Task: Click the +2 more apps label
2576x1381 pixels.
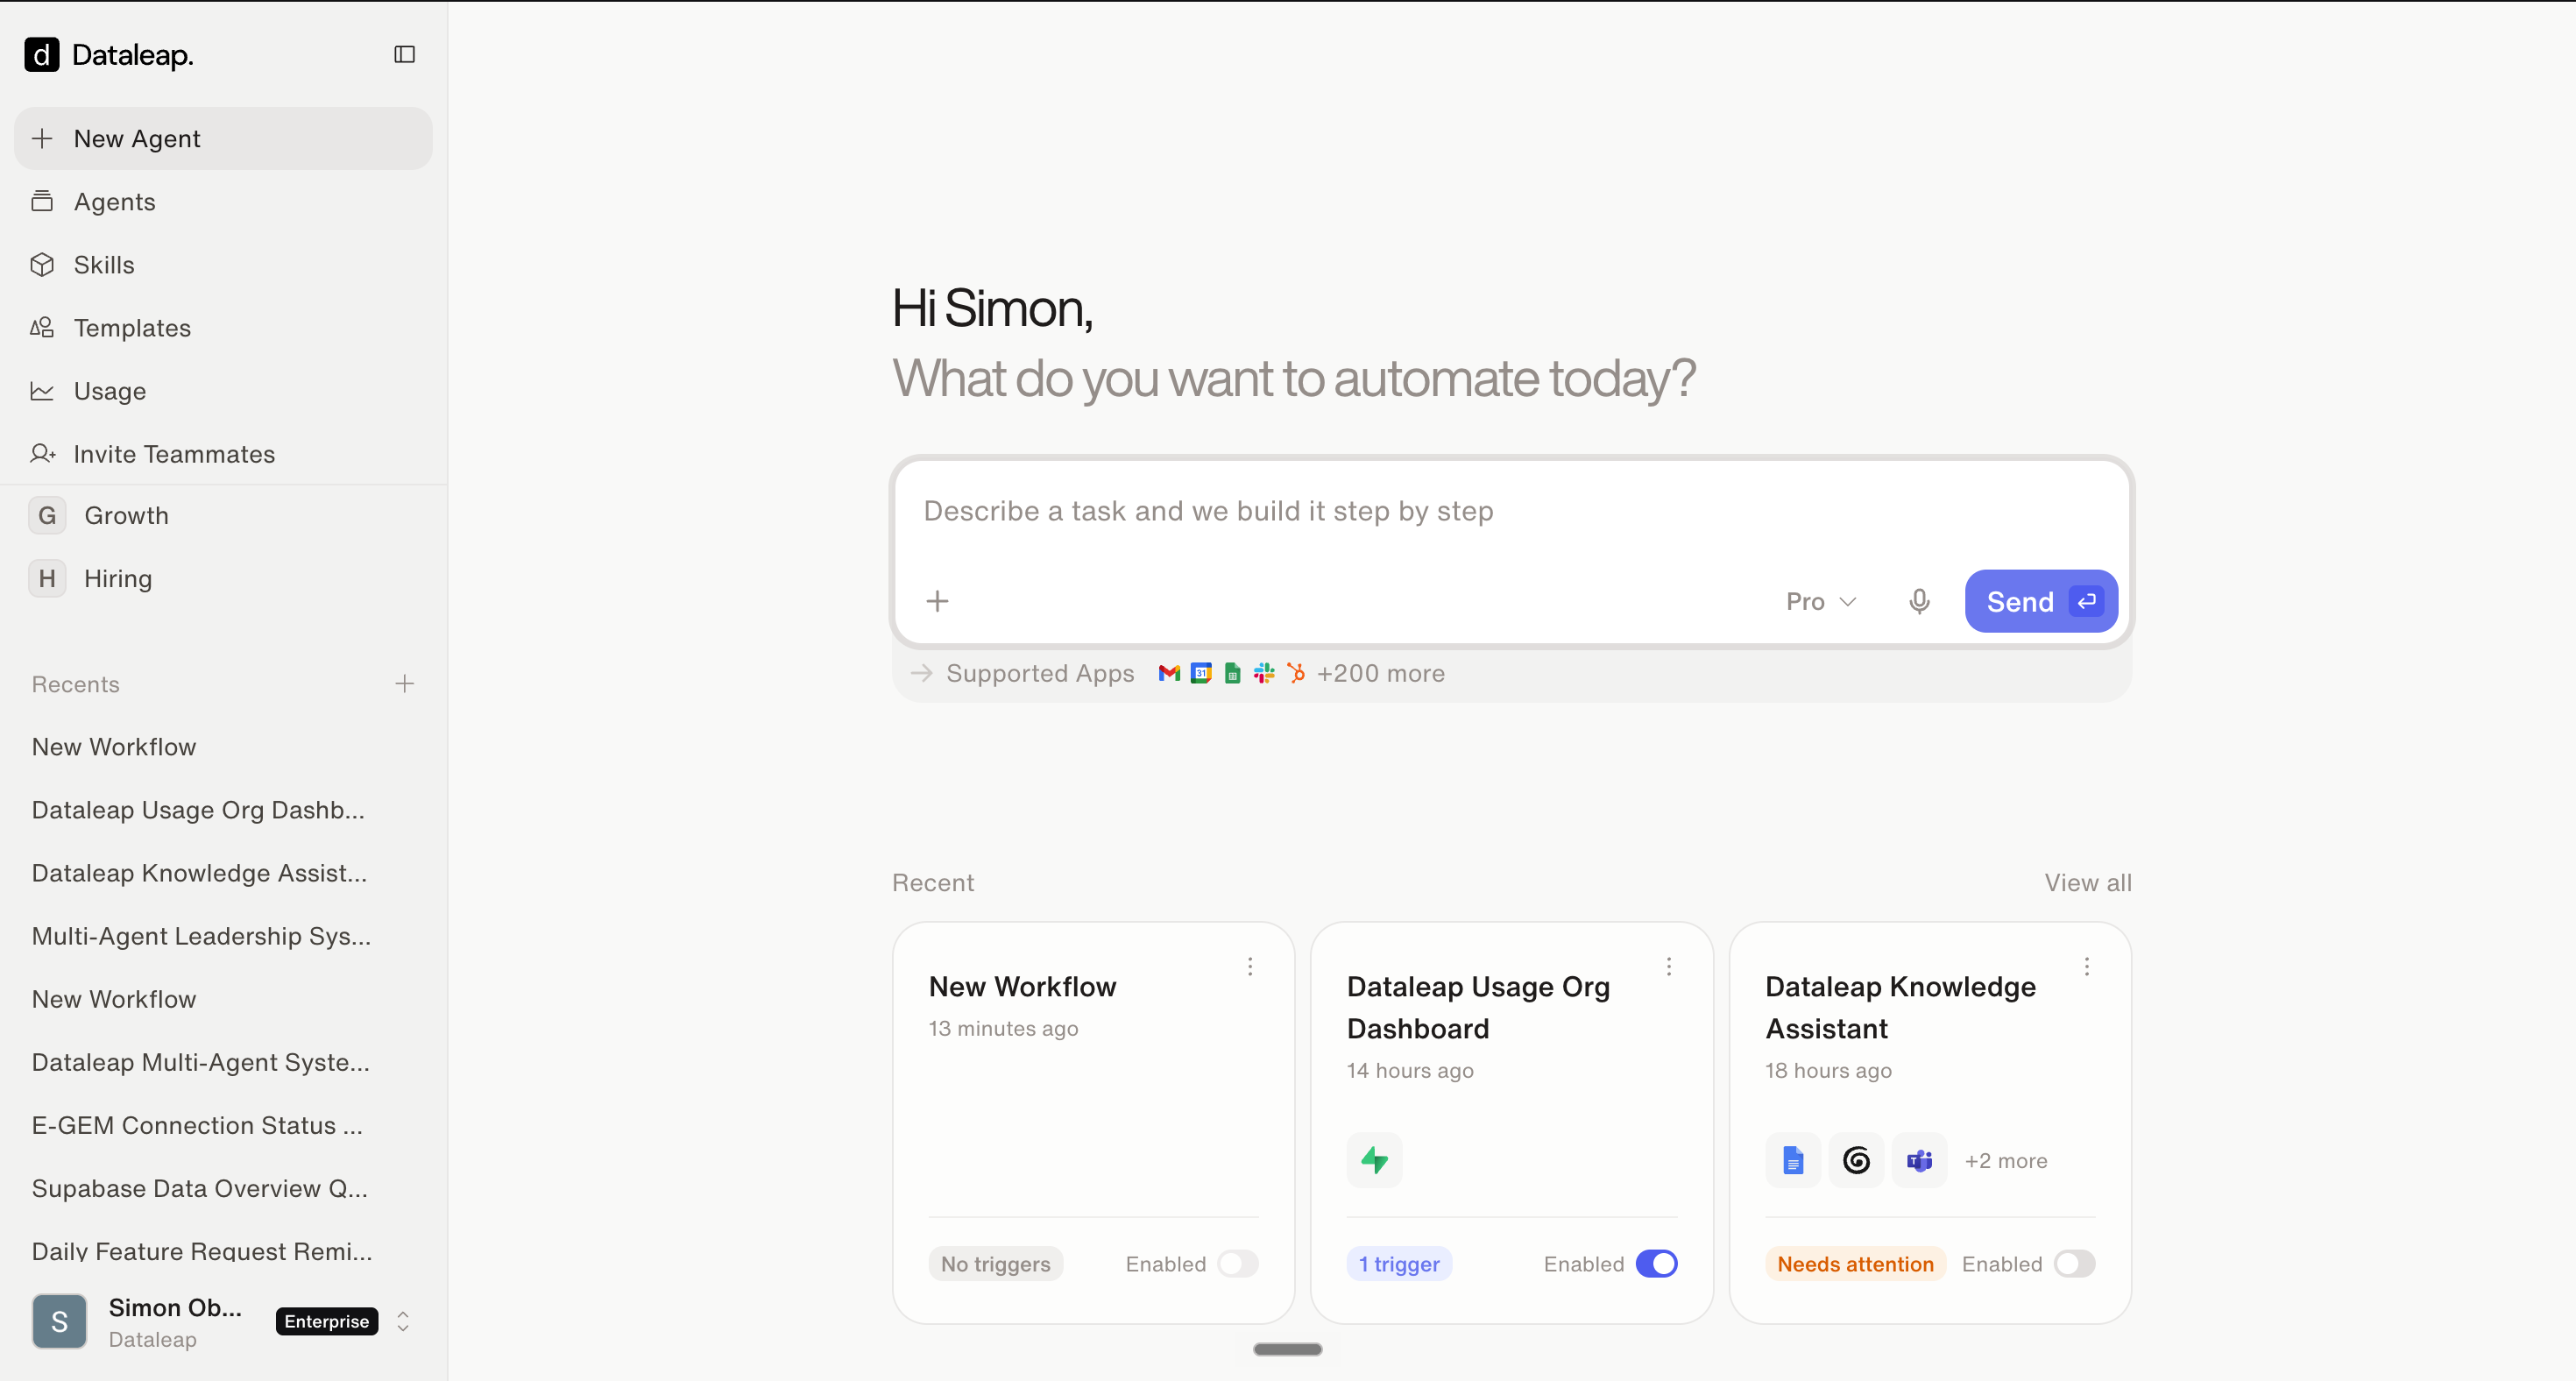Action: (x=2005, y=1160)
